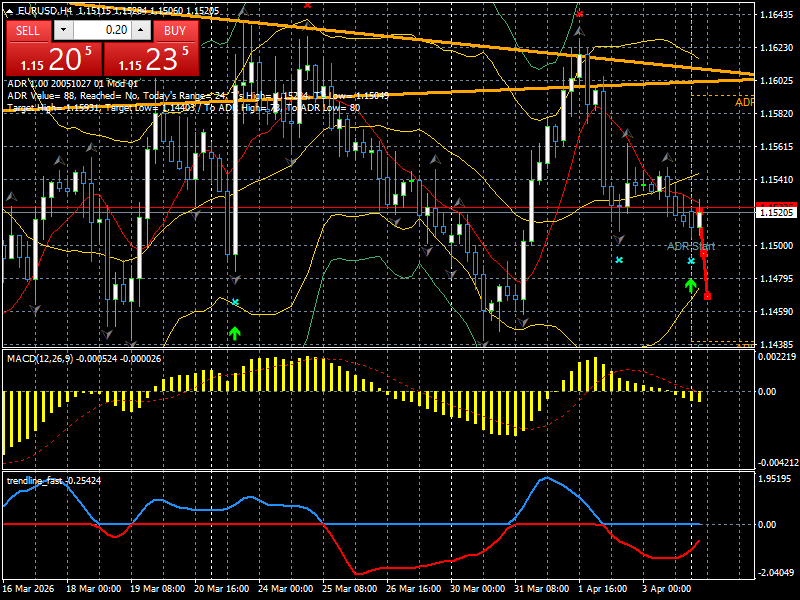Select the trendline_fast indicator label
Viewport: 800px width, 600px height.
(54, 481)
